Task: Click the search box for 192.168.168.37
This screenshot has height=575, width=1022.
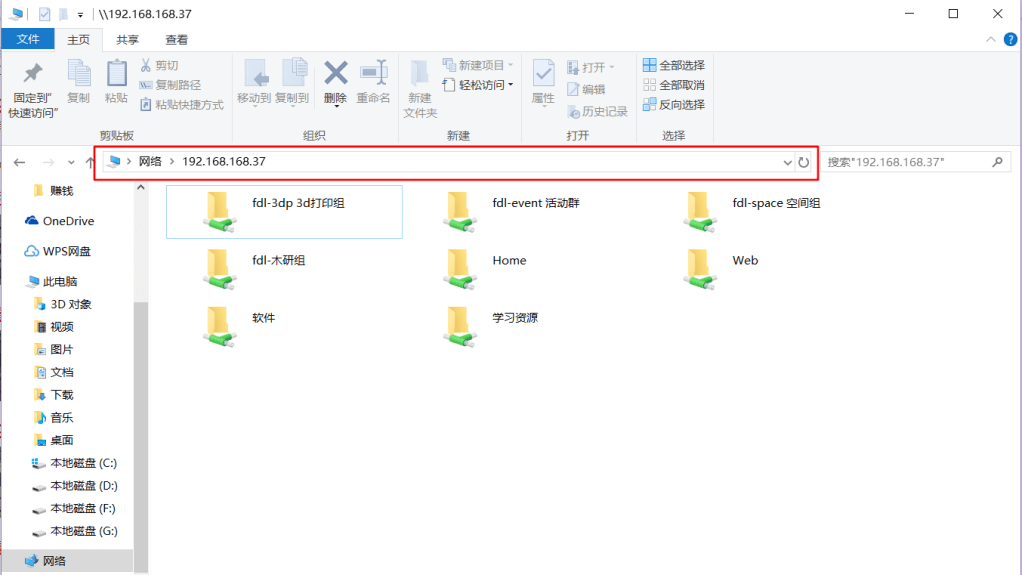Action: 905,162
